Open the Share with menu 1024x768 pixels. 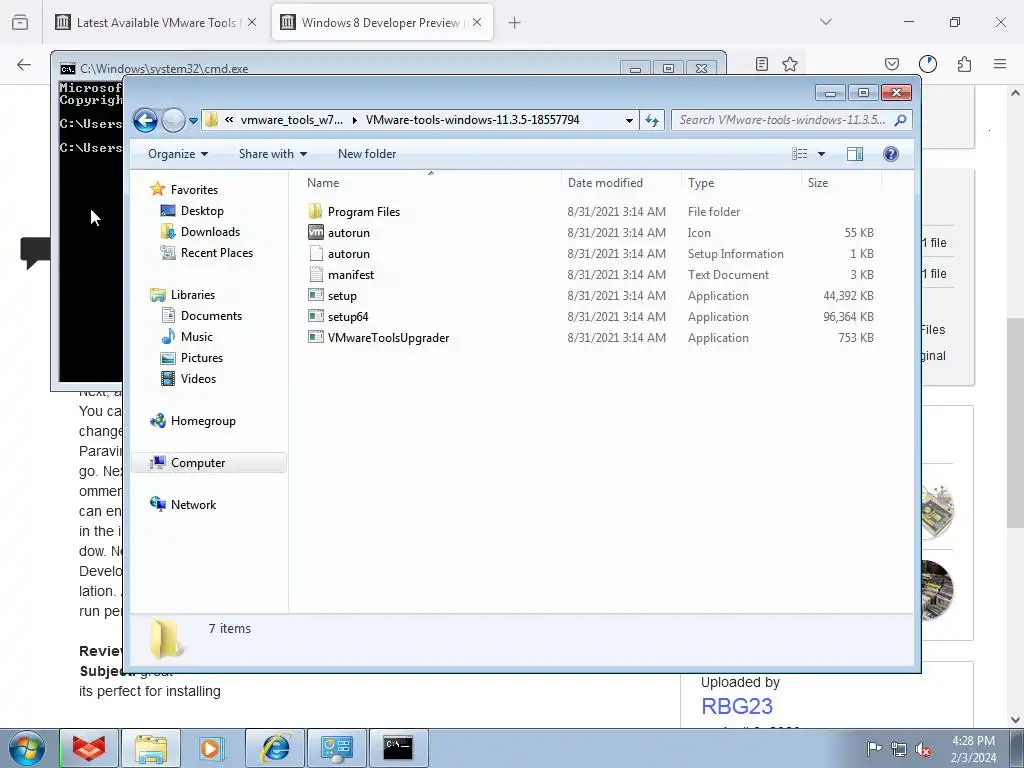(272, 154)
